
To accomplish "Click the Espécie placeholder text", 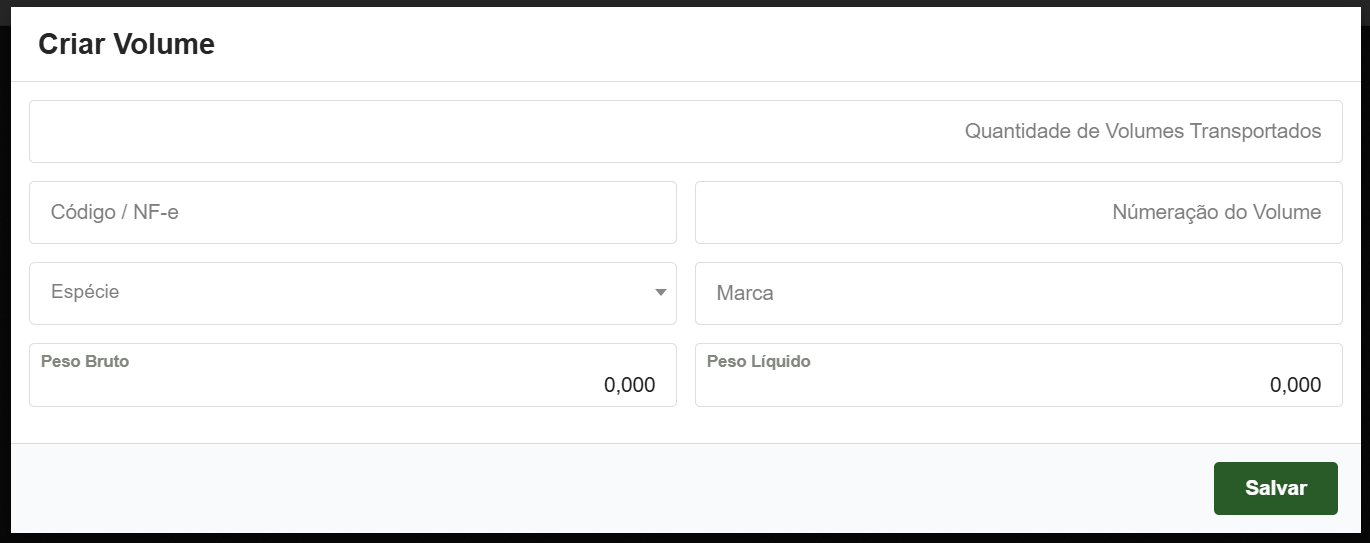I will tap(85, 292).
